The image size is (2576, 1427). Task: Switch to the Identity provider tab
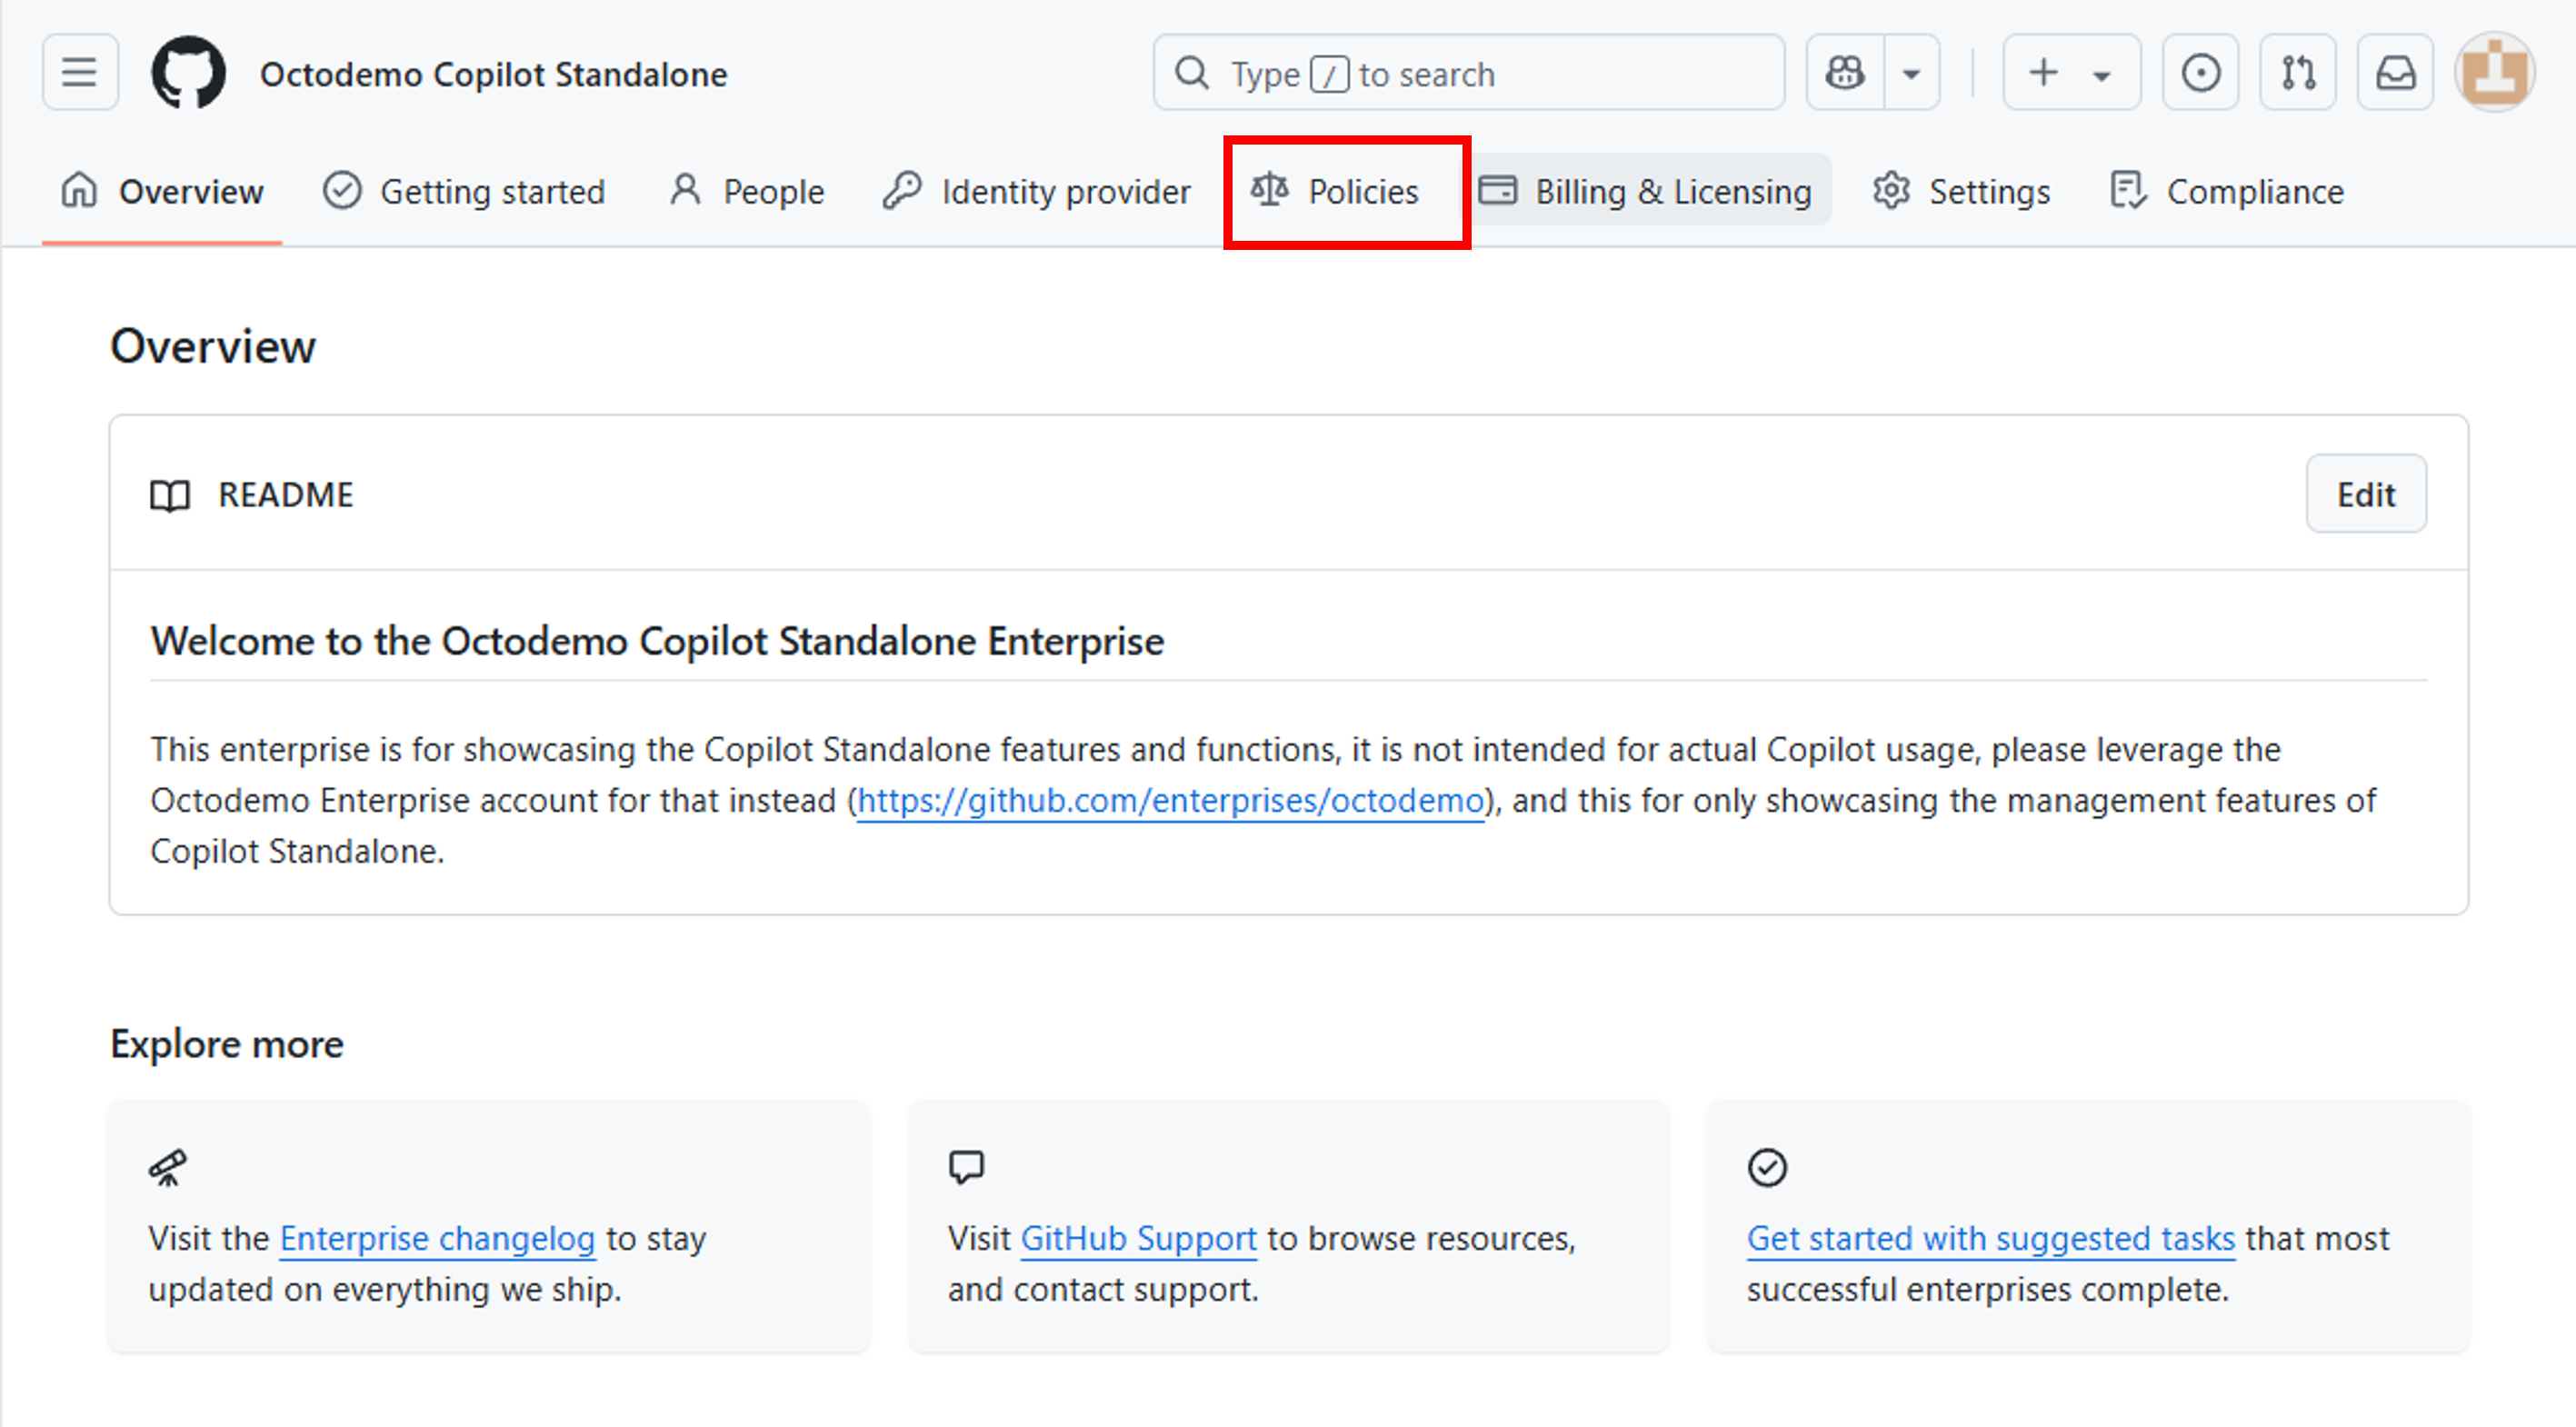tap(1036, 191)
